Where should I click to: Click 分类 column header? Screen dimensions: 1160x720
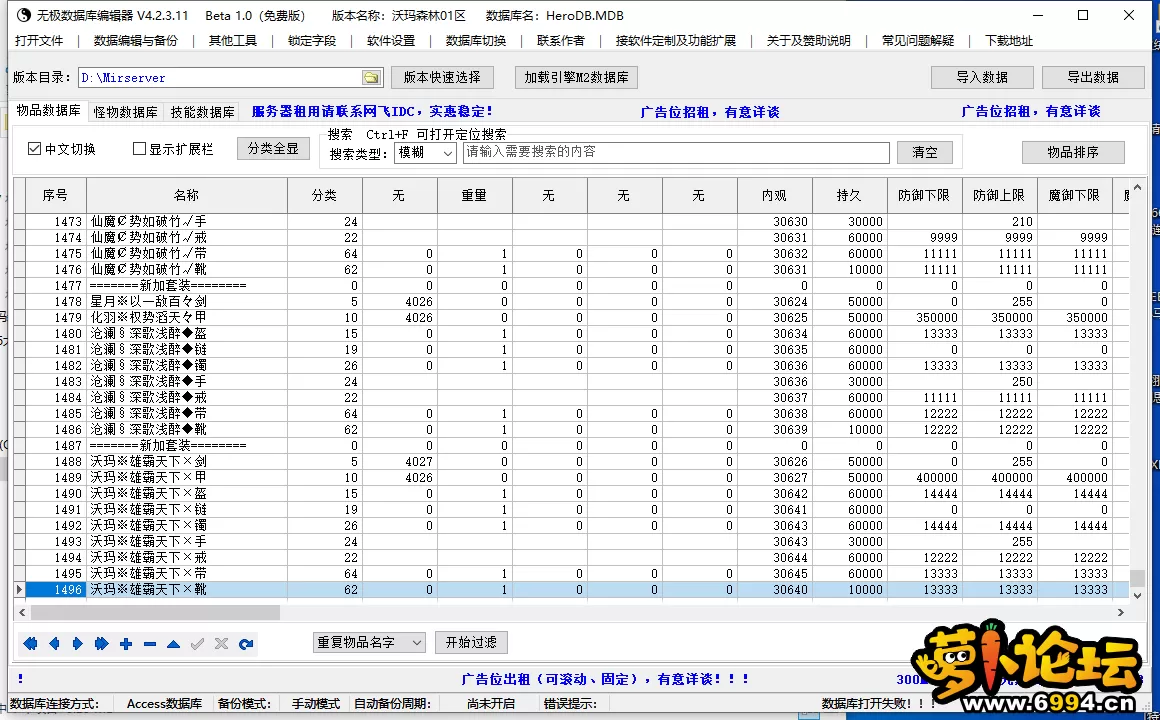[325, 195]
